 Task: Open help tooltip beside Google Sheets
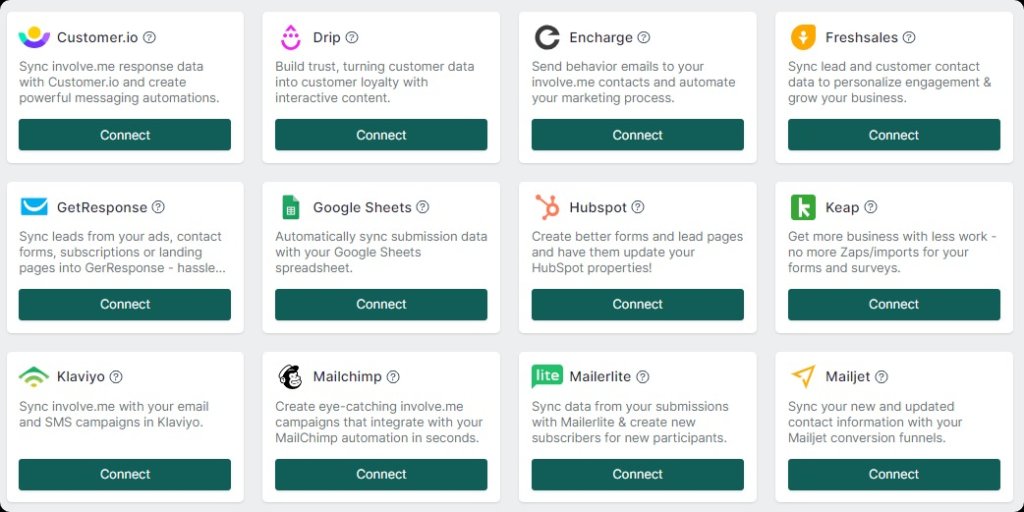click(x=423, y=207)
